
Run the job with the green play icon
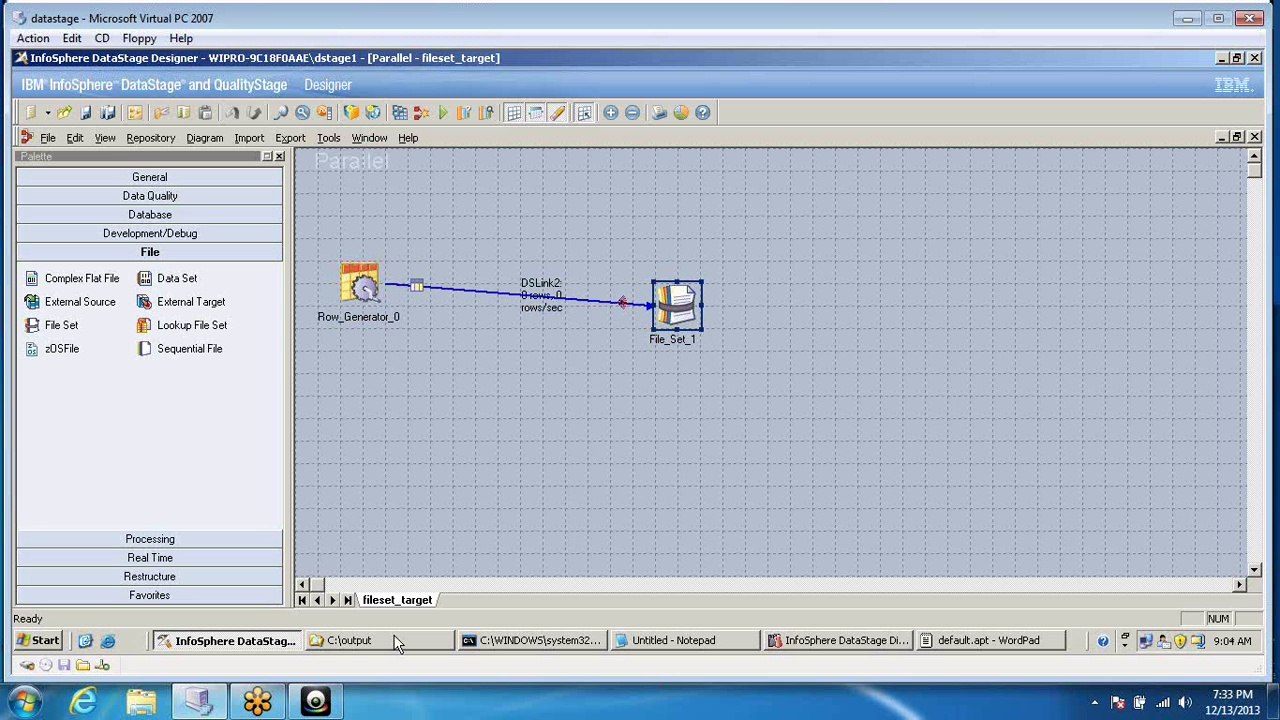click(443, 113)
